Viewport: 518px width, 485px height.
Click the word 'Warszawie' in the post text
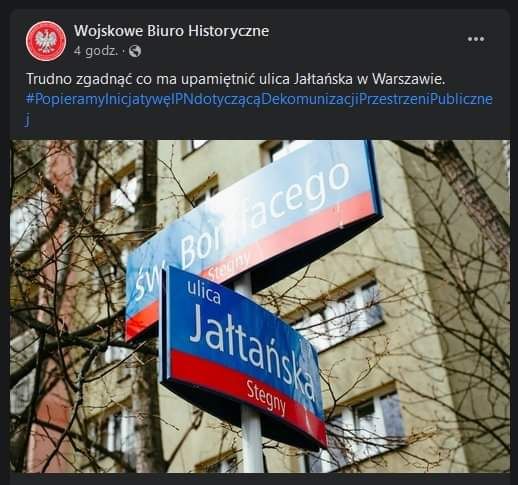coord(408,79)
